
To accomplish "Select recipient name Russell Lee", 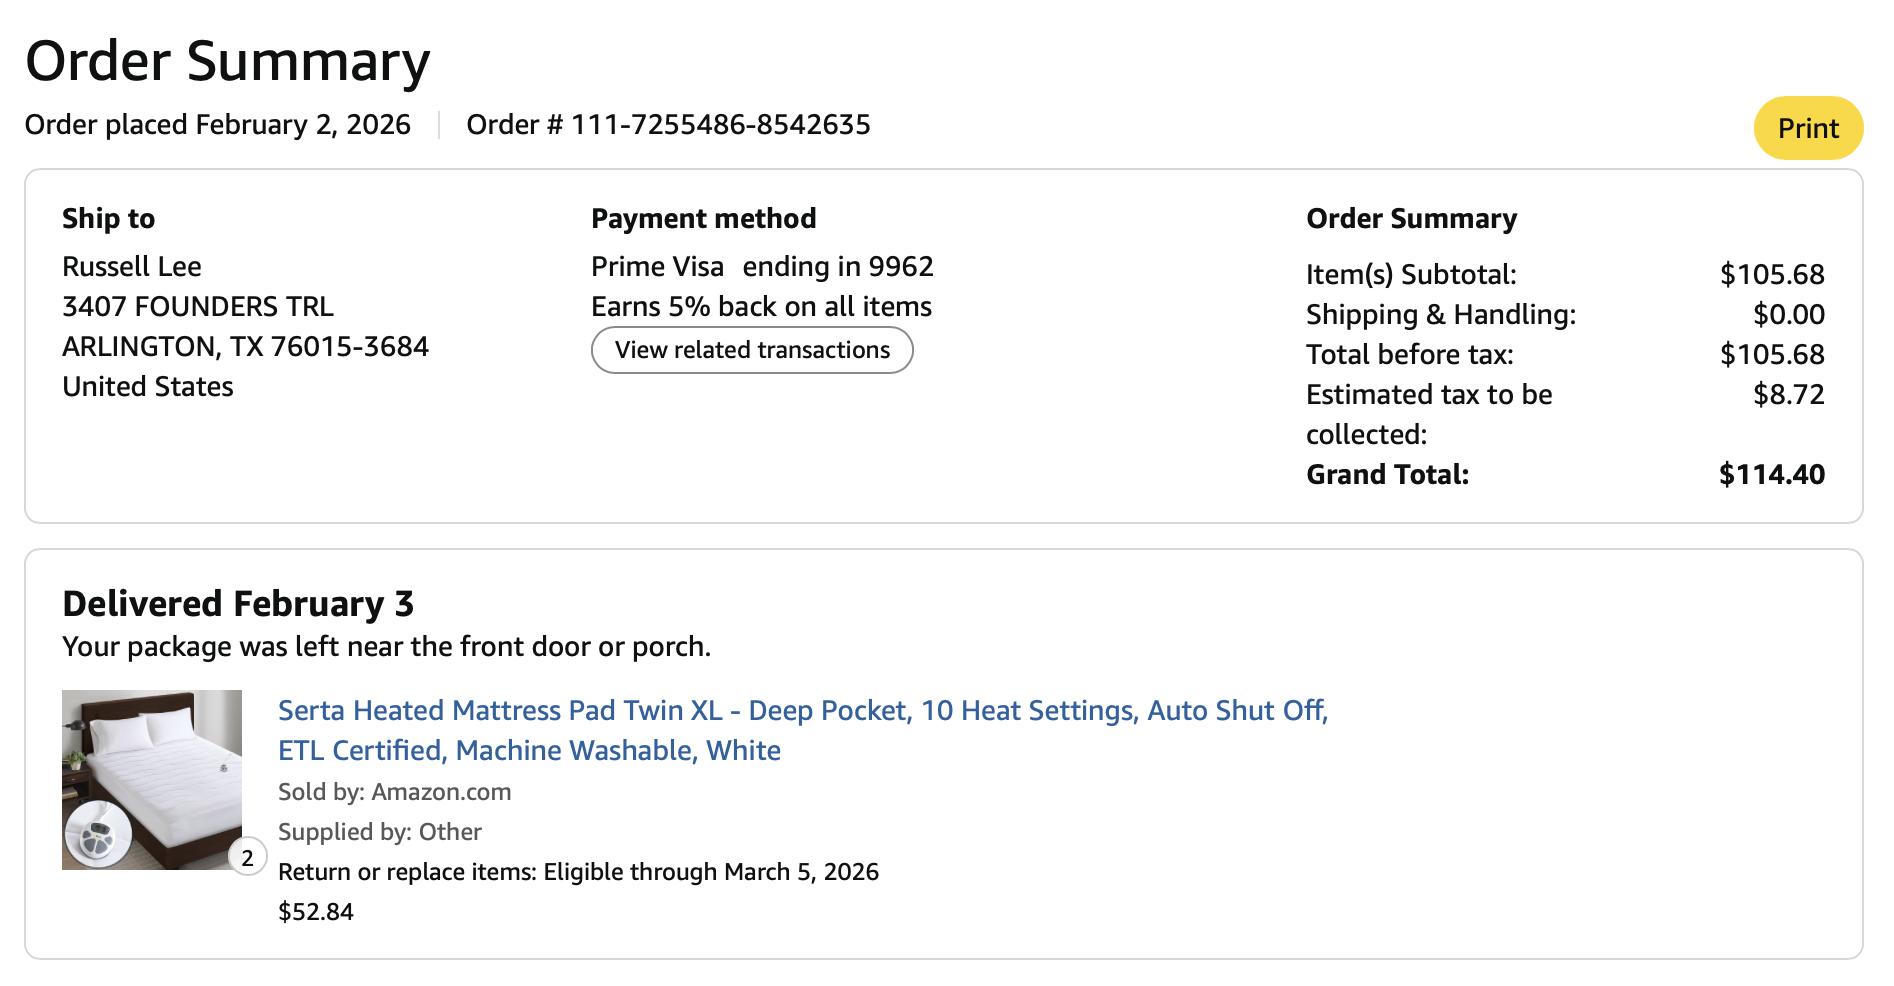I will (x=132, y=266).
